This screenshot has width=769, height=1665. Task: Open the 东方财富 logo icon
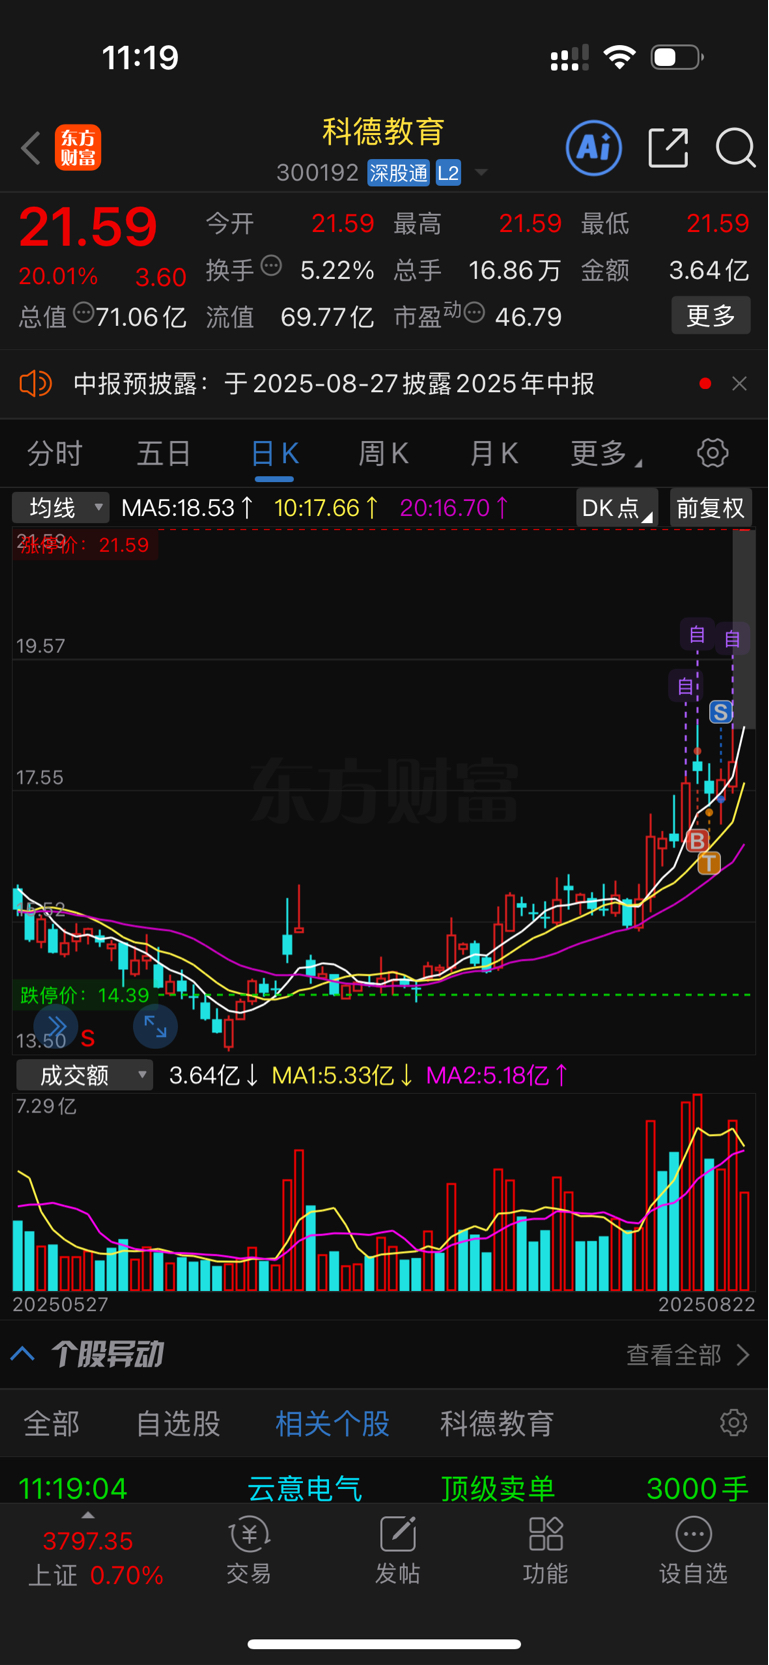pyautogui.click(x=78, y=148)
